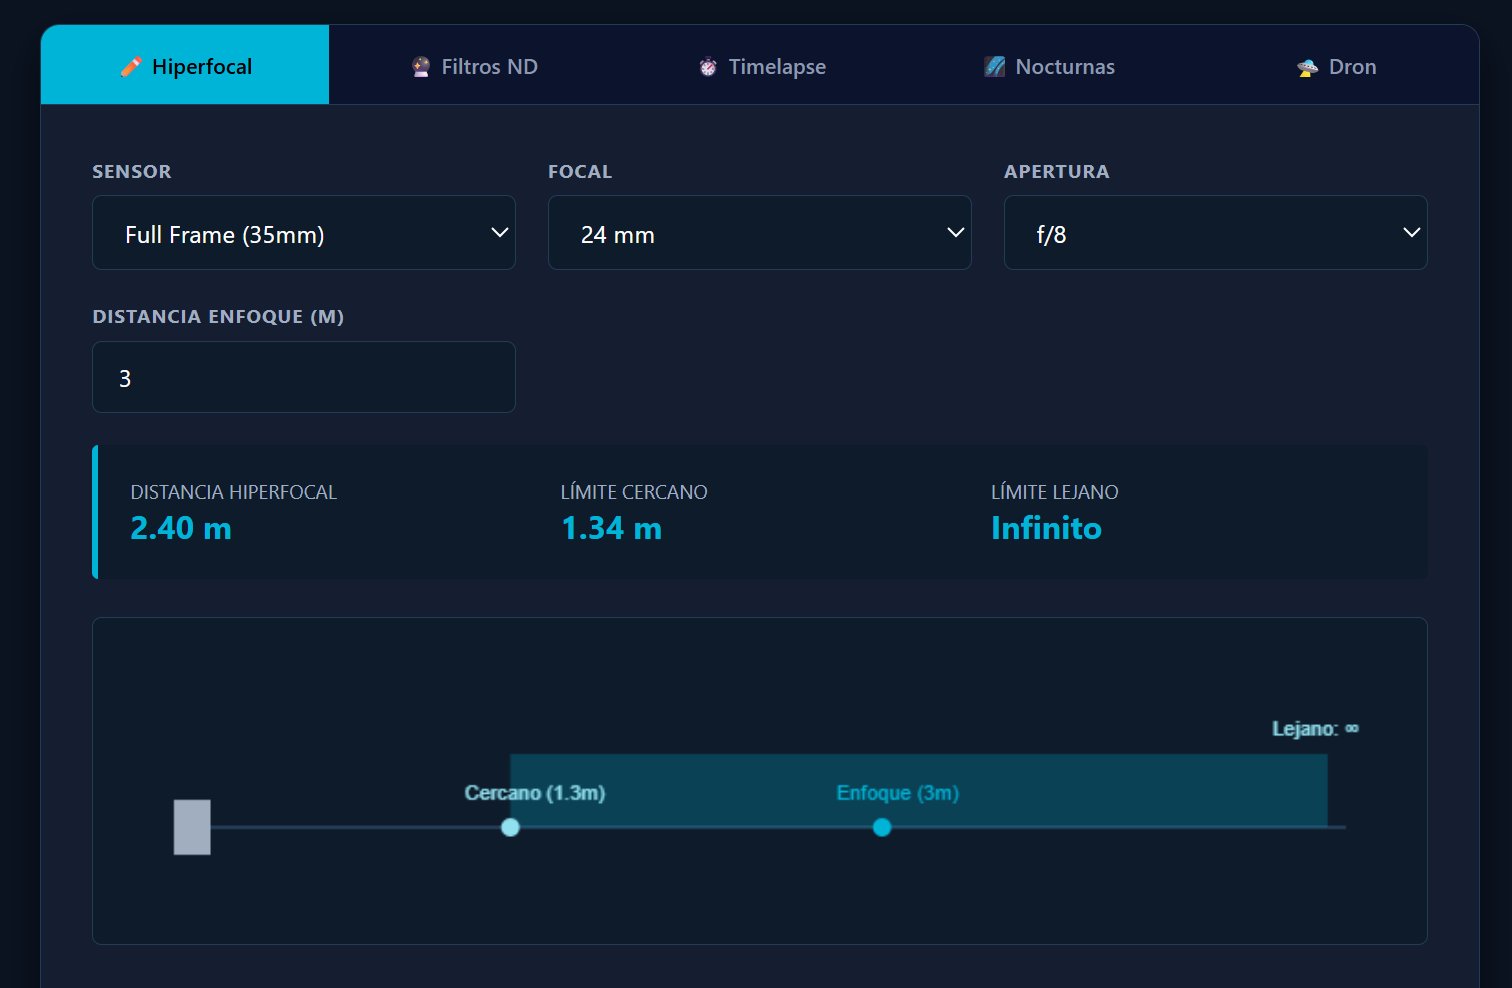Open the Timelapse tab
The image size is (1512, 988).
click(761, 65)
